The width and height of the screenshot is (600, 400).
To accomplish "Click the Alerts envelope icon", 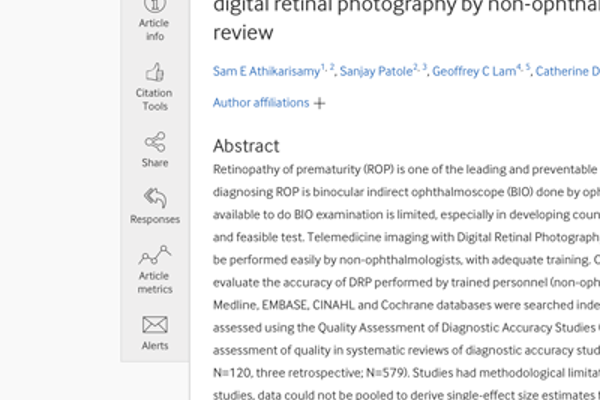I will click(x=154, y=324).
